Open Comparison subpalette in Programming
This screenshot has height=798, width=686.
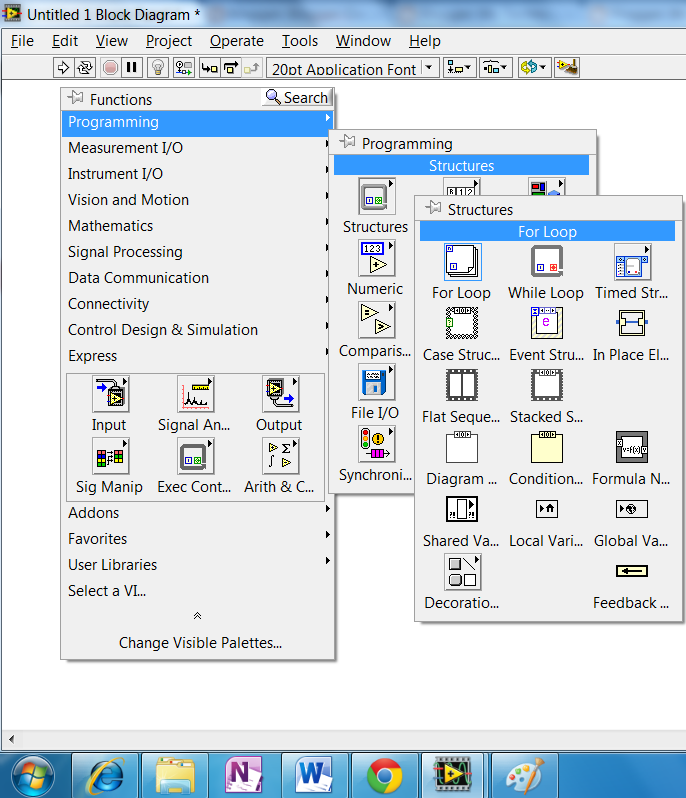pyautogui.click(x=377, y=320)
